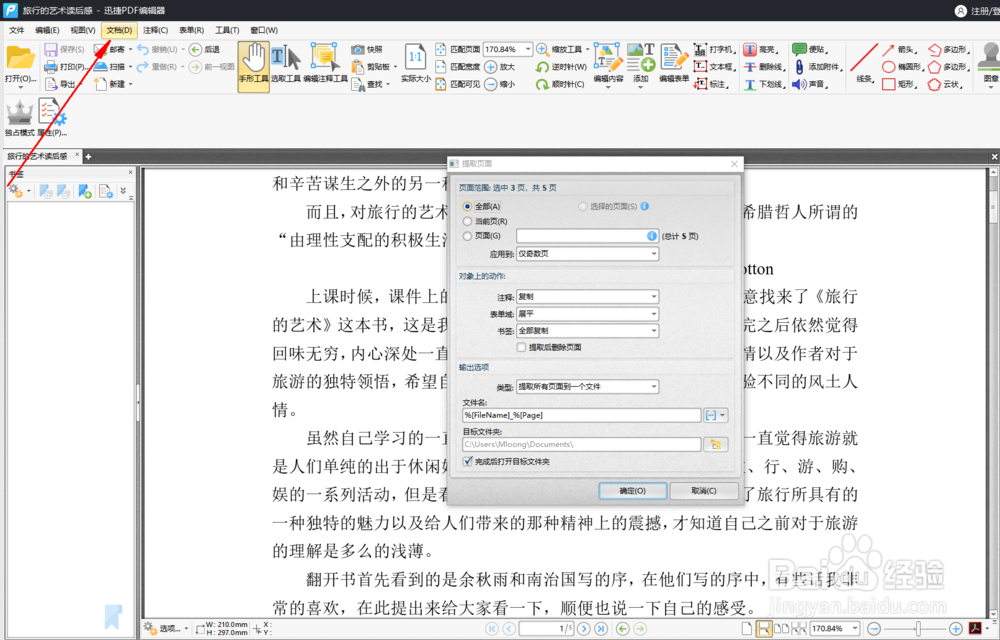Open the 类型 output dropdown in the dialog

[x=587, y=387]
